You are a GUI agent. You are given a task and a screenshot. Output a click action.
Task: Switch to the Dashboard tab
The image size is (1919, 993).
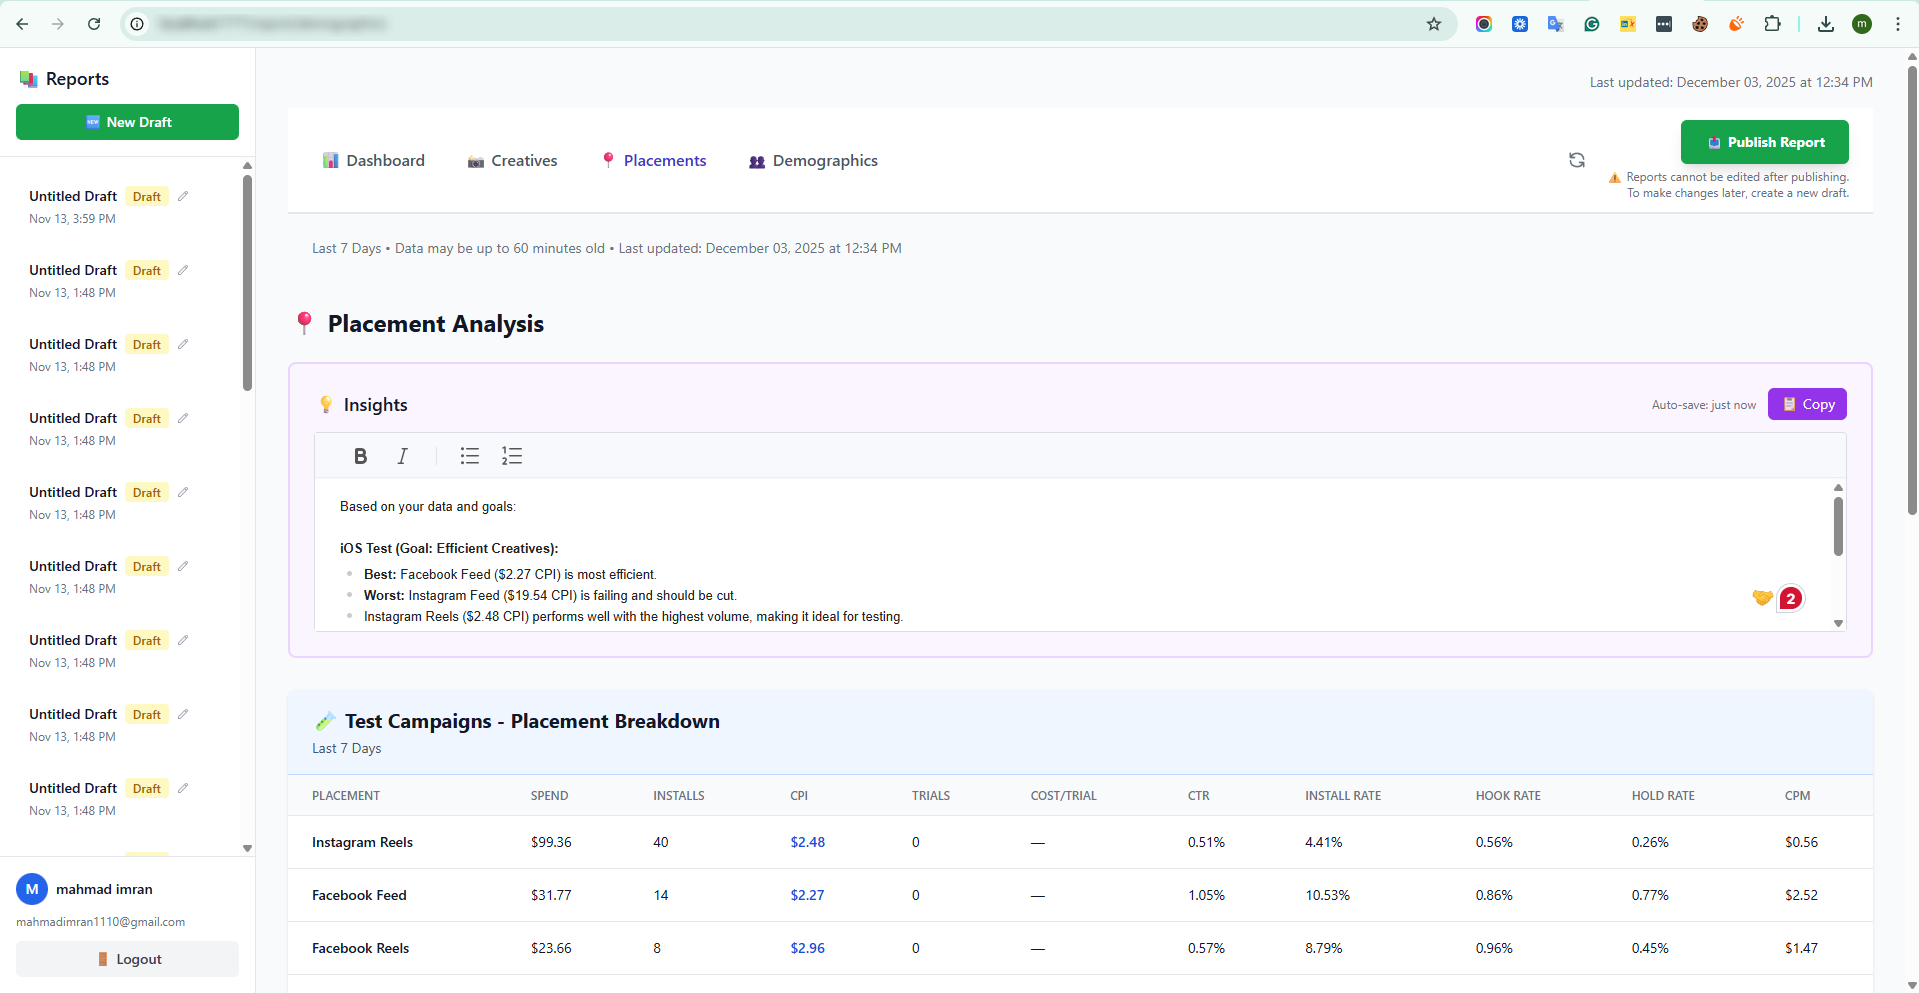(x=373, y=161)
